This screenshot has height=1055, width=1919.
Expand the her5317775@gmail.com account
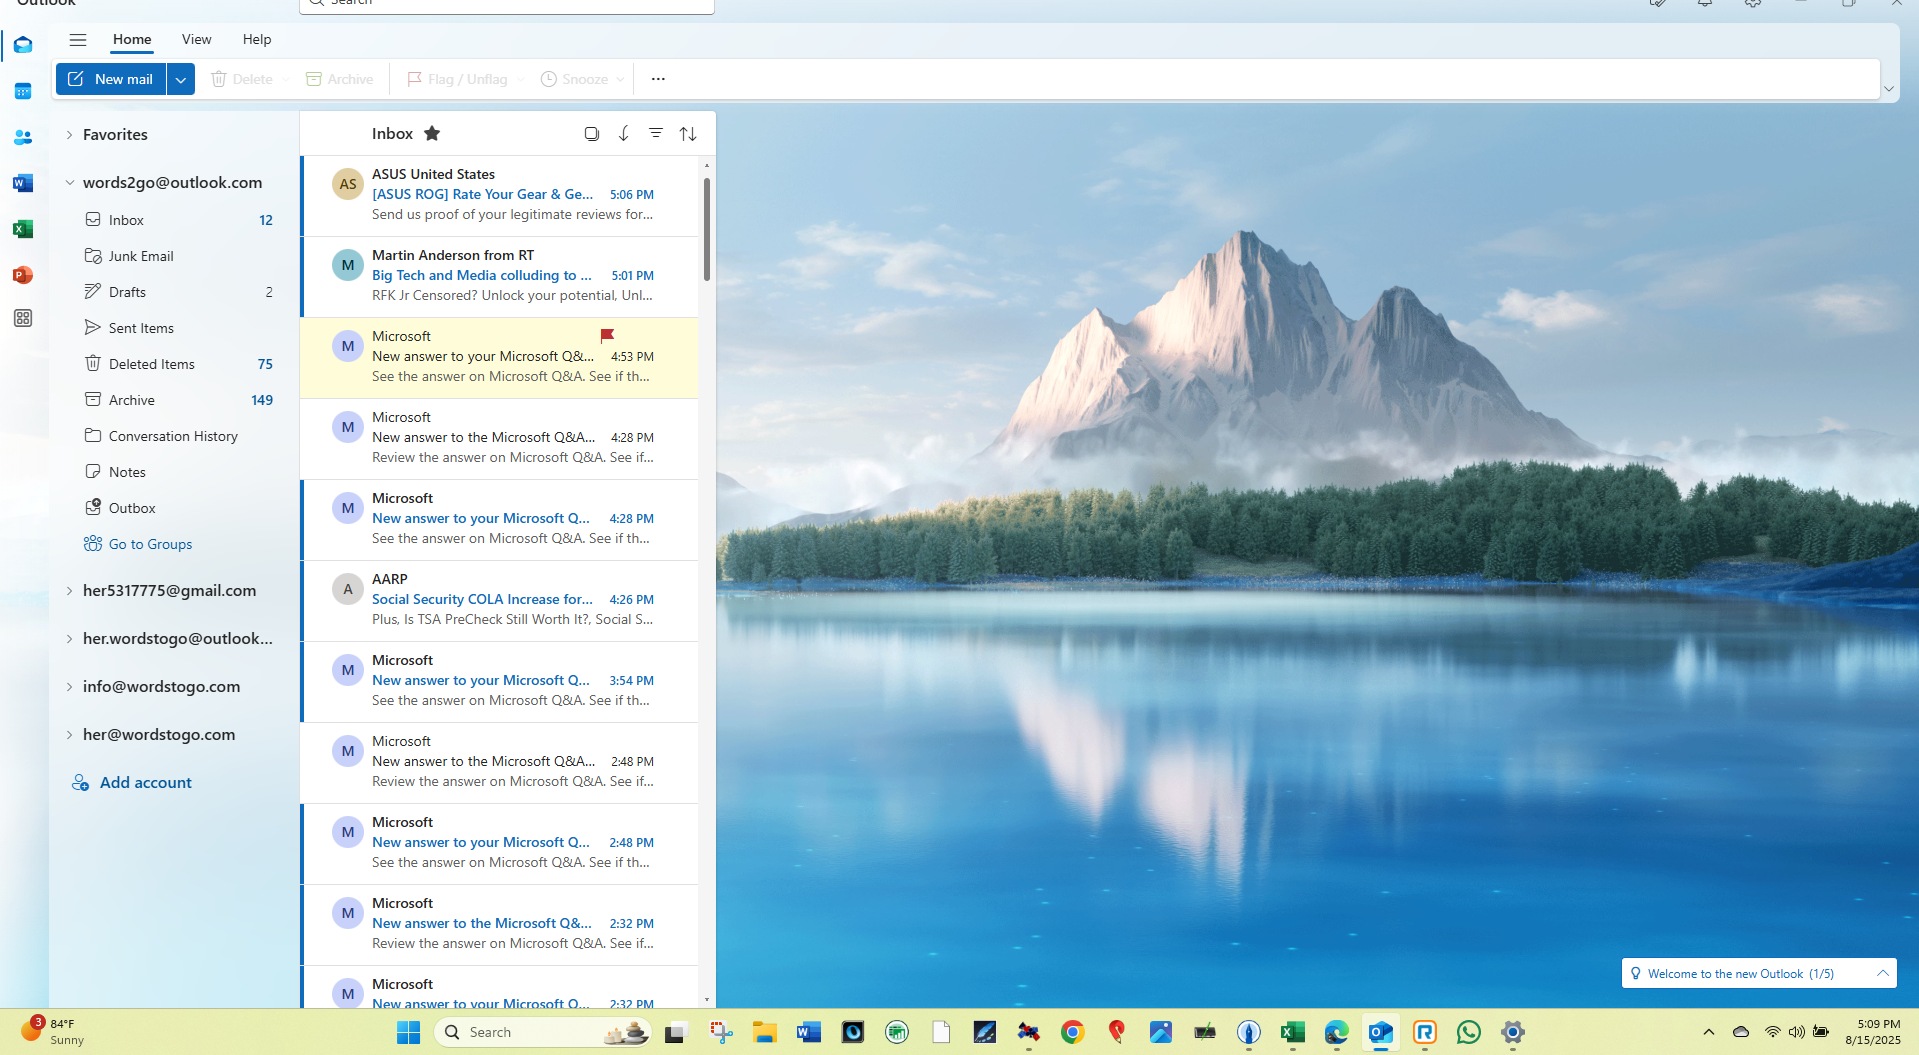pos(68,590)
